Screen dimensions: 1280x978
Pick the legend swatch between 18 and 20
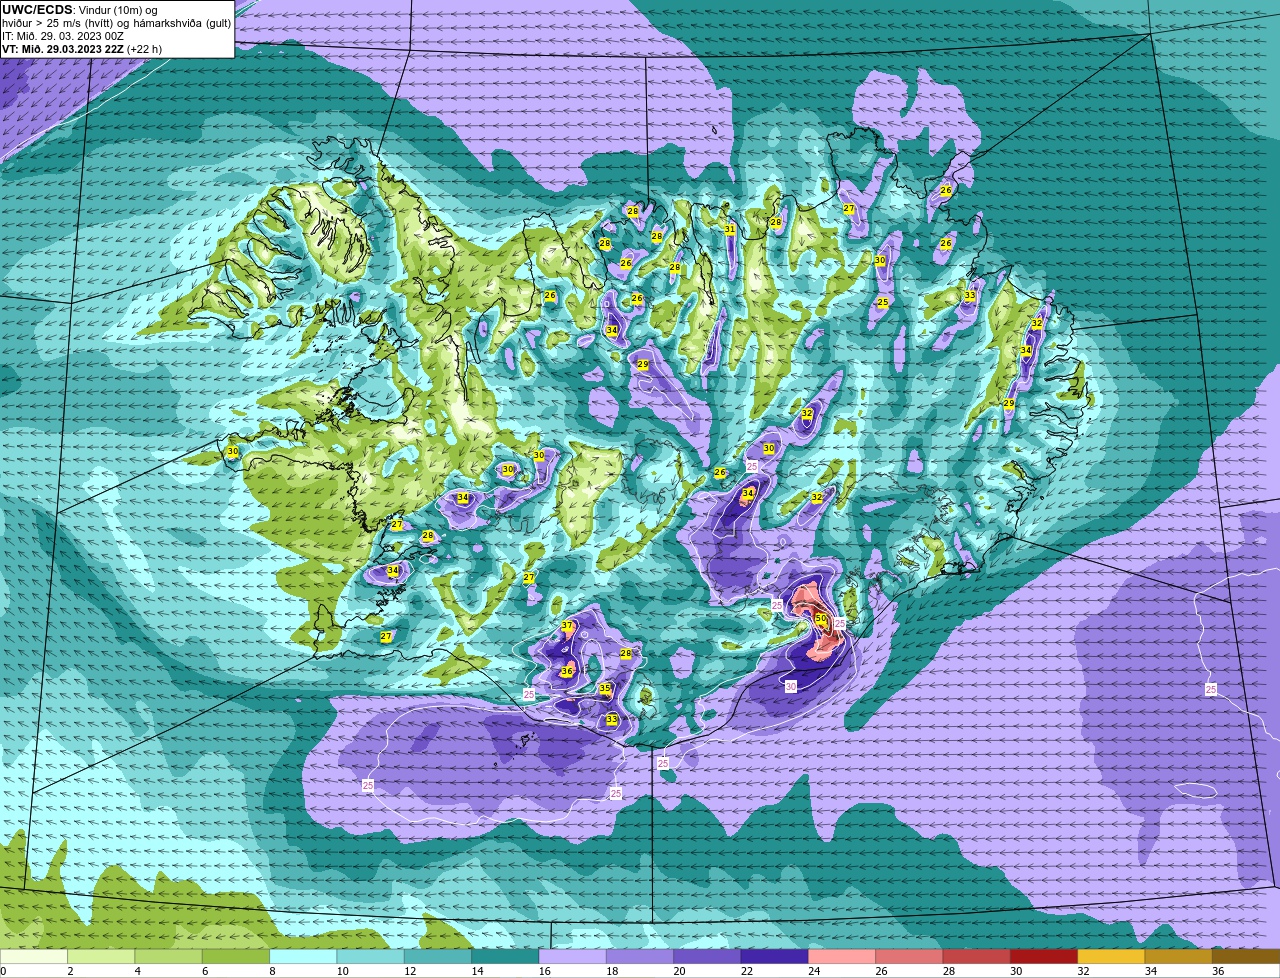pos(640,957)
